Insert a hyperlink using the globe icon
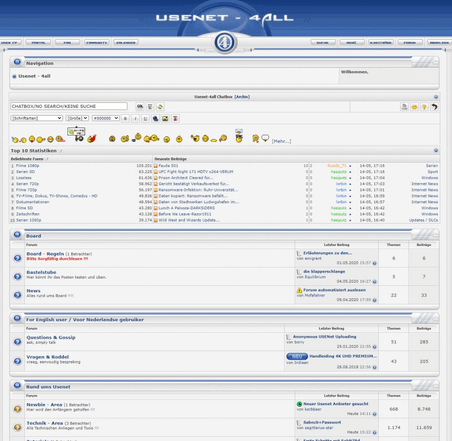This screenshot has width=452, height=441. tap(155, 118)
